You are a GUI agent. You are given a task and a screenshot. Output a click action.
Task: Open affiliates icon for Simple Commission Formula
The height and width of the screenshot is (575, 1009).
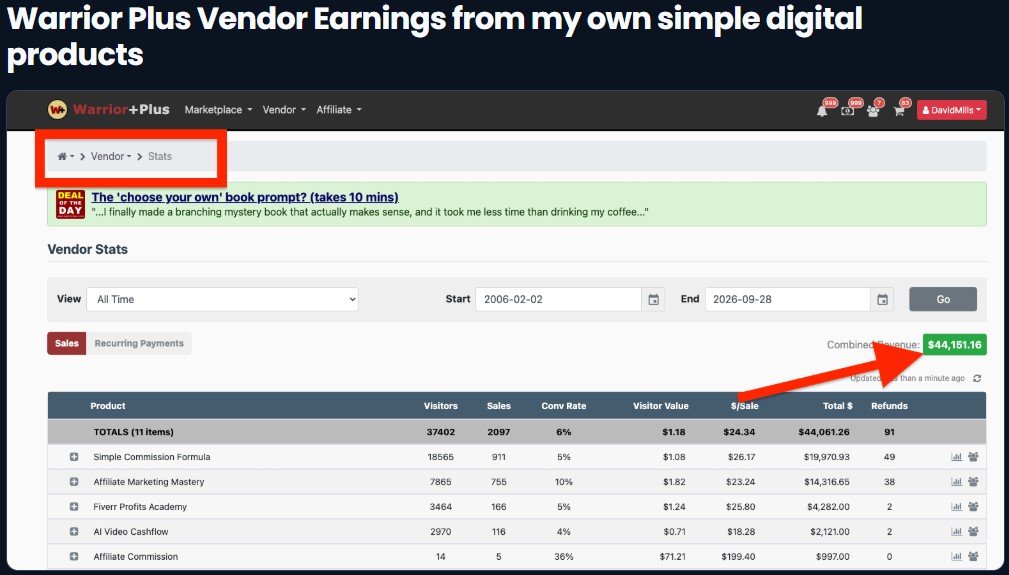pos(973,457)
